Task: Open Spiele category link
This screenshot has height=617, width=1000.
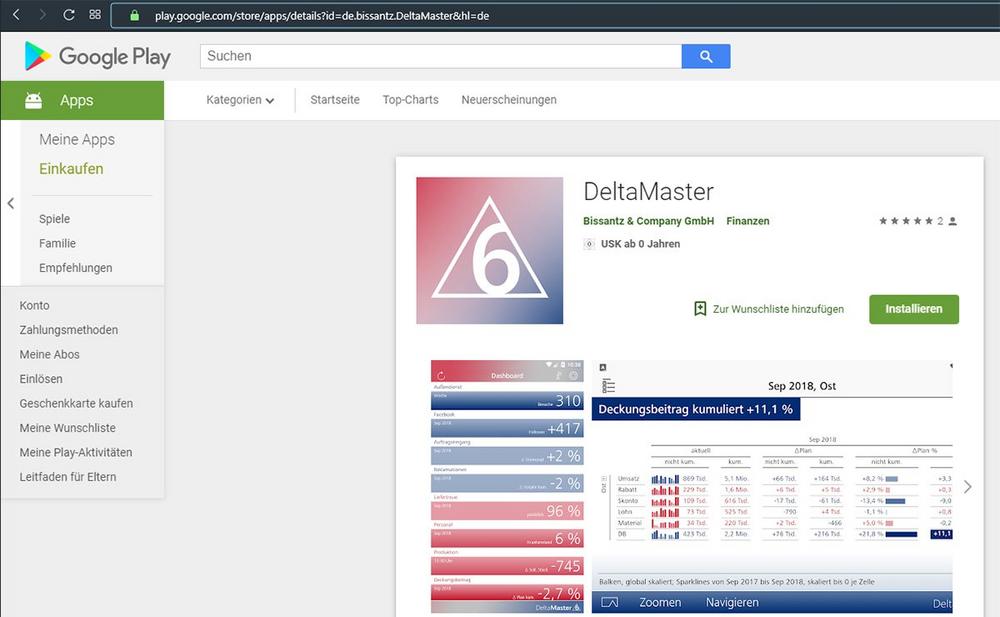Action: (54, 219)
